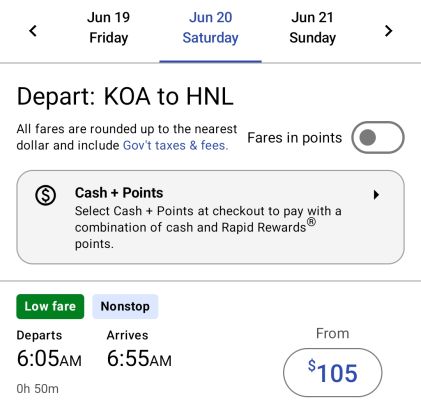Click the Fares in points label

[x=295, y=138]
